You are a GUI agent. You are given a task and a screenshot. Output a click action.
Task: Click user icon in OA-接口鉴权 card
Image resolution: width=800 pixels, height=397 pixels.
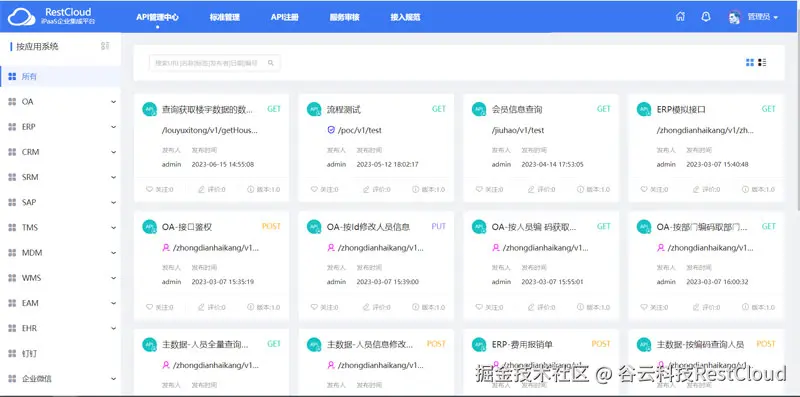(166, 248)
